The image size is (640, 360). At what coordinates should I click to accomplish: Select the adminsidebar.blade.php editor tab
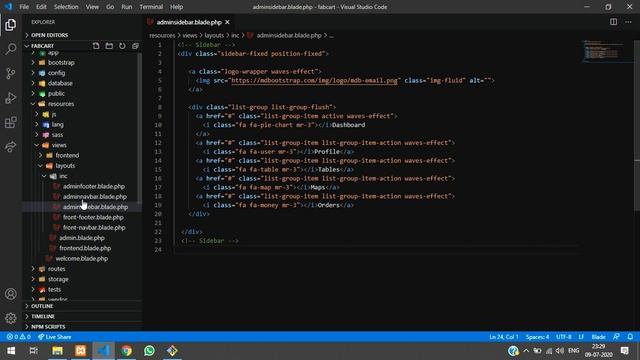pos(189,22)
